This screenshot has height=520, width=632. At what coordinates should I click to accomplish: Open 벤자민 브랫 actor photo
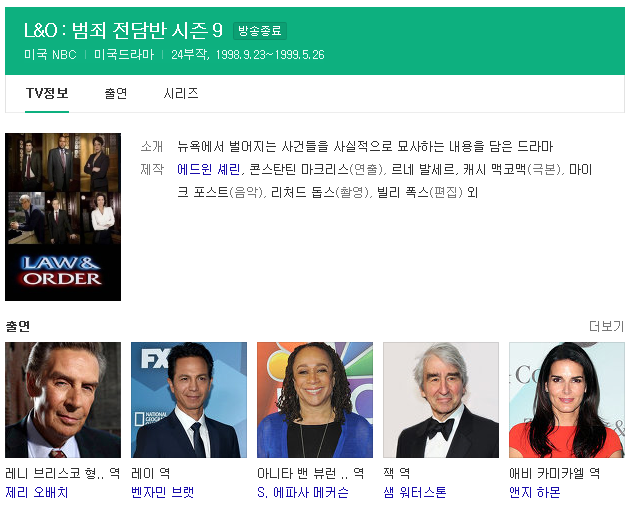coord(189,400)
